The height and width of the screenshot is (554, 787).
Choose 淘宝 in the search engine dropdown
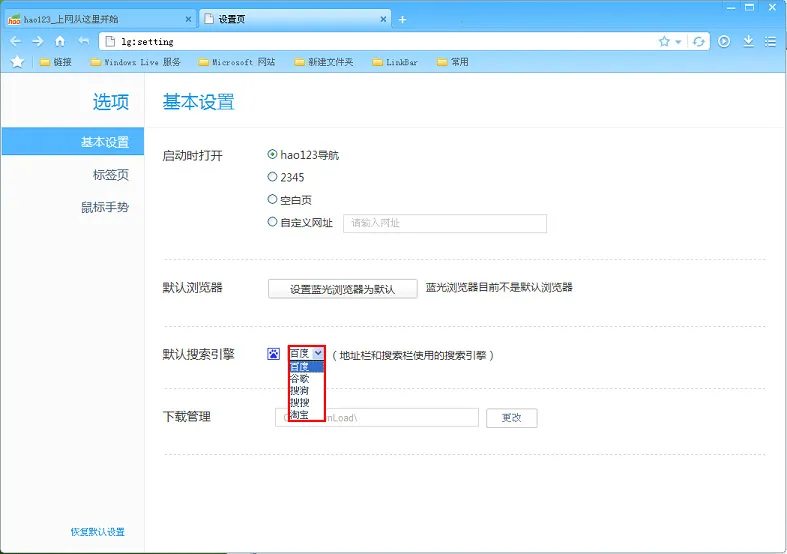coord(300,414)
